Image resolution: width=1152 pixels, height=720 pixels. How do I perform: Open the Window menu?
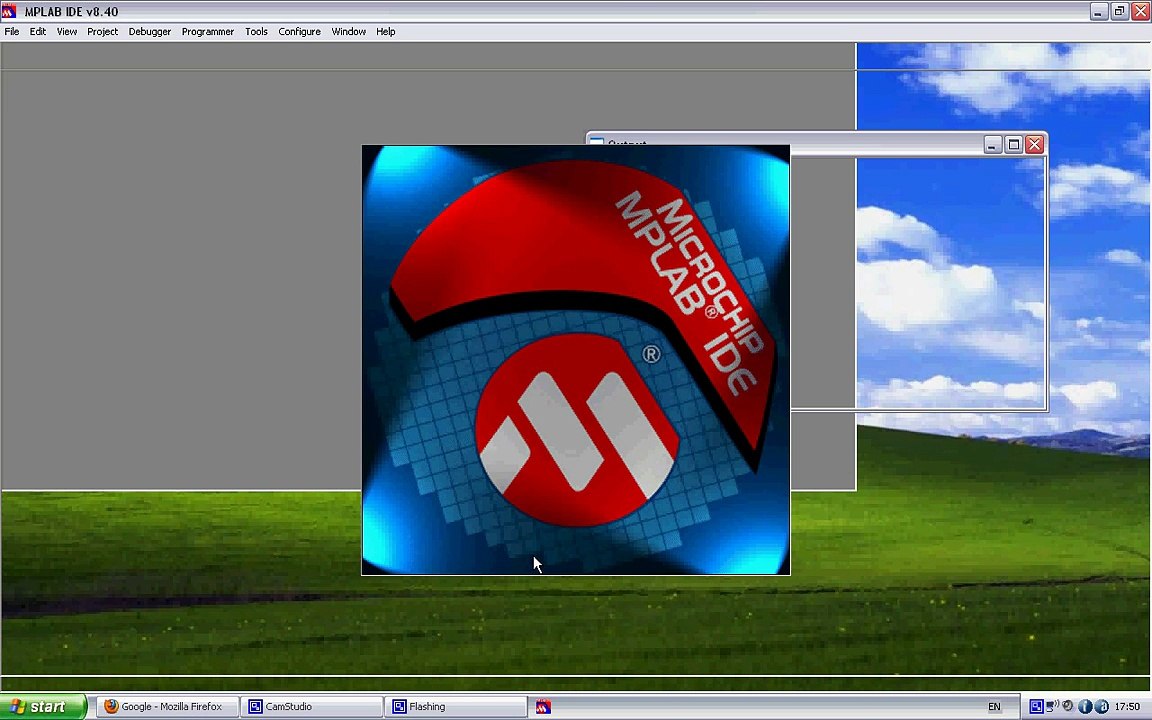[x=349, y=32]
